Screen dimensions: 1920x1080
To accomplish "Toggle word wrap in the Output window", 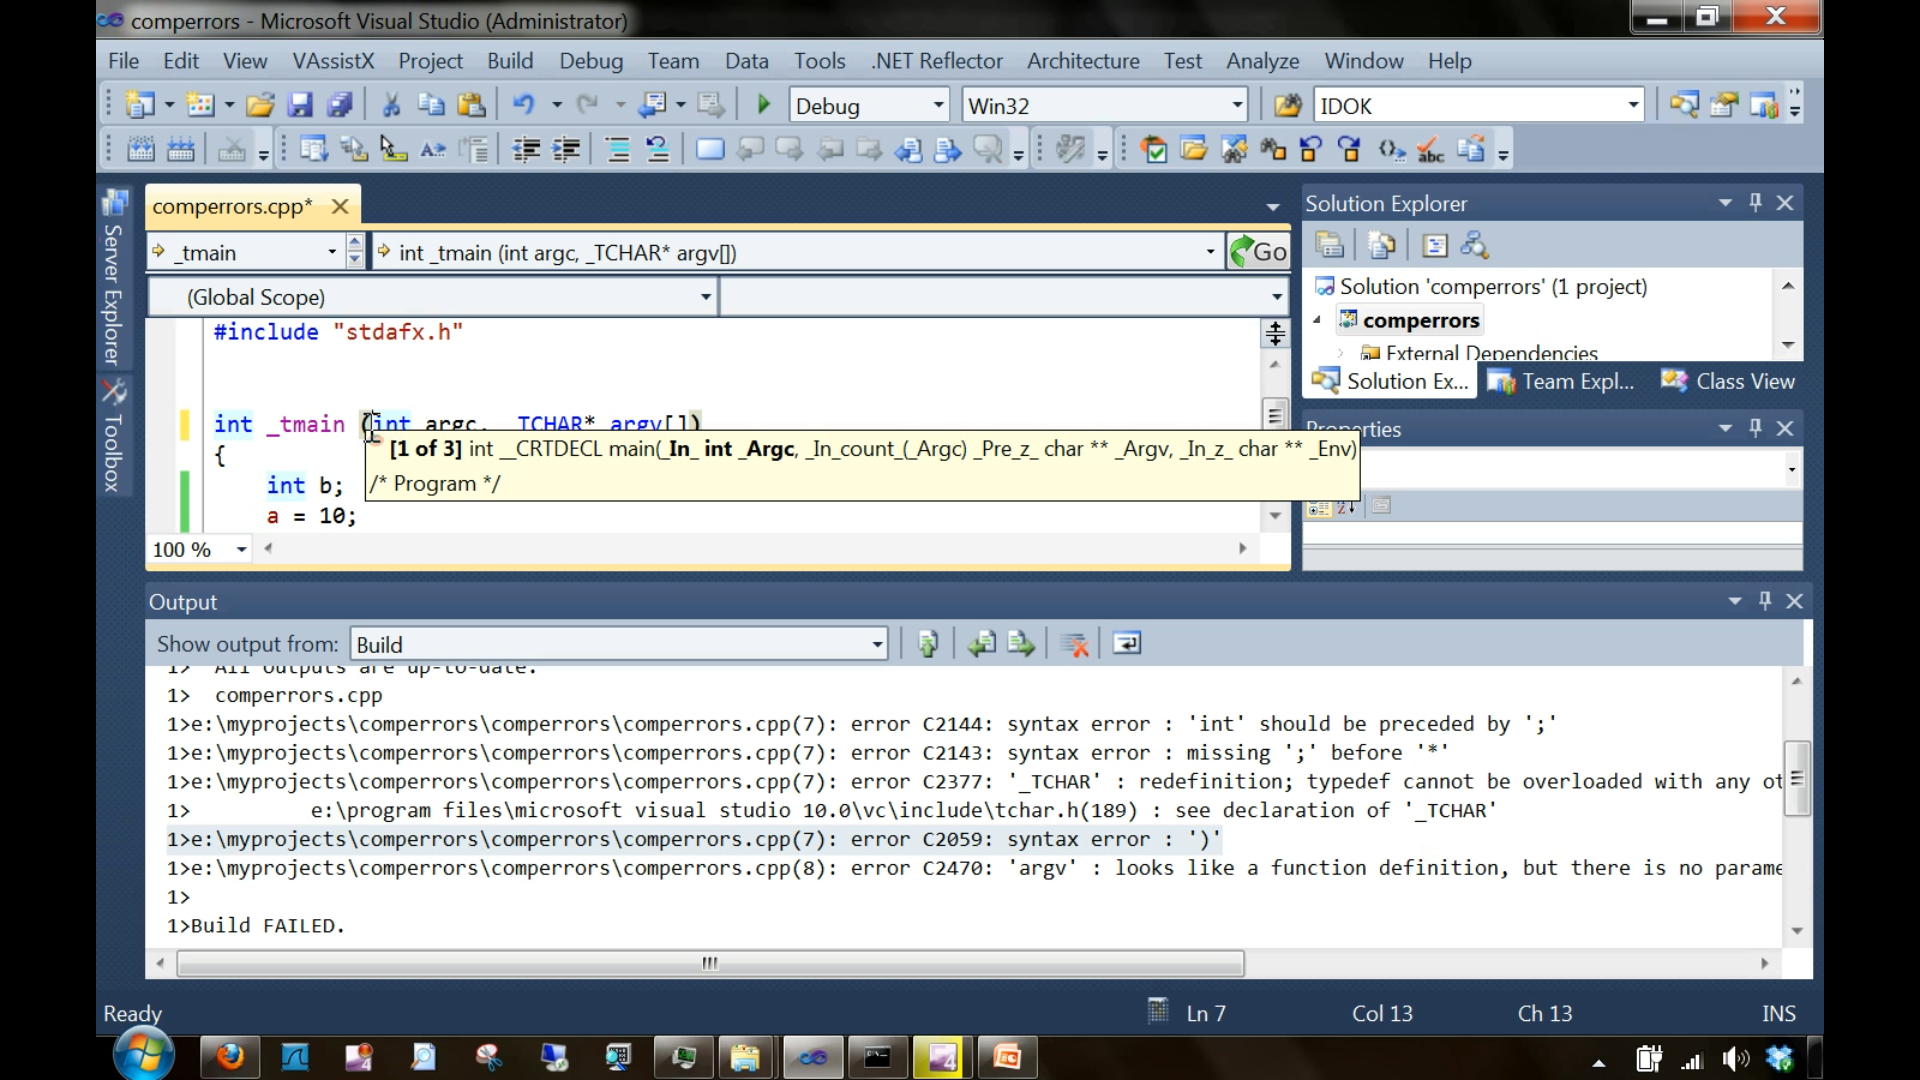I will pos(1127,643).
